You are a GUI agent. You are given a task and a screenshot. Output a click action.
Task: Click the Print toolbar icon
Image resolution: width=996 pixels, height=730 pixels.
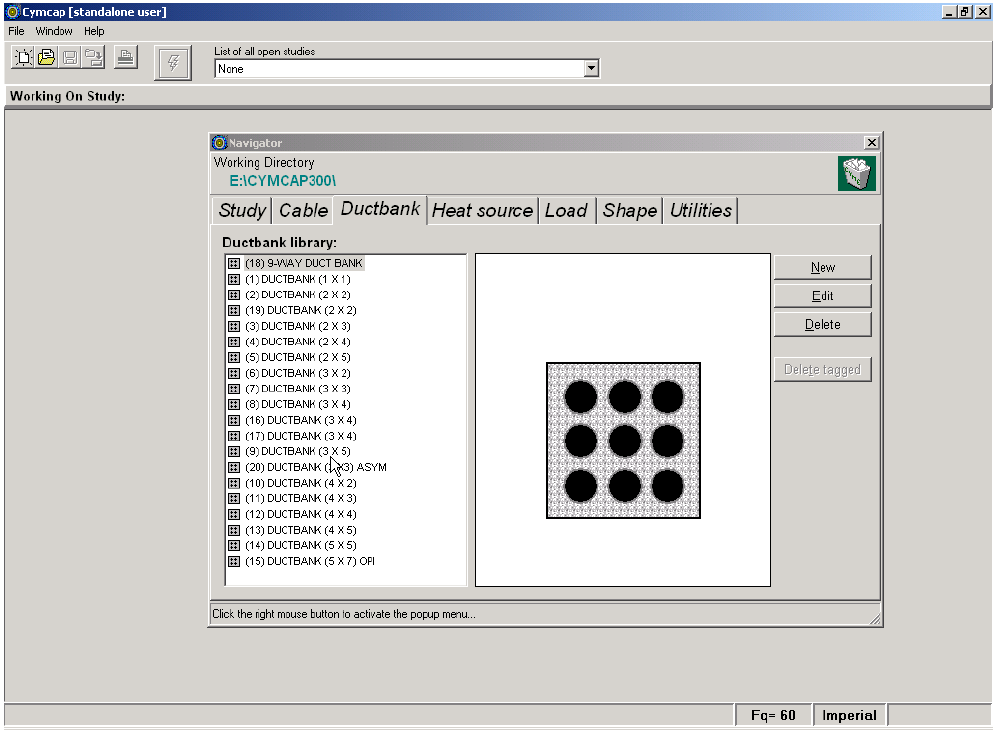[x=126, y=58]
